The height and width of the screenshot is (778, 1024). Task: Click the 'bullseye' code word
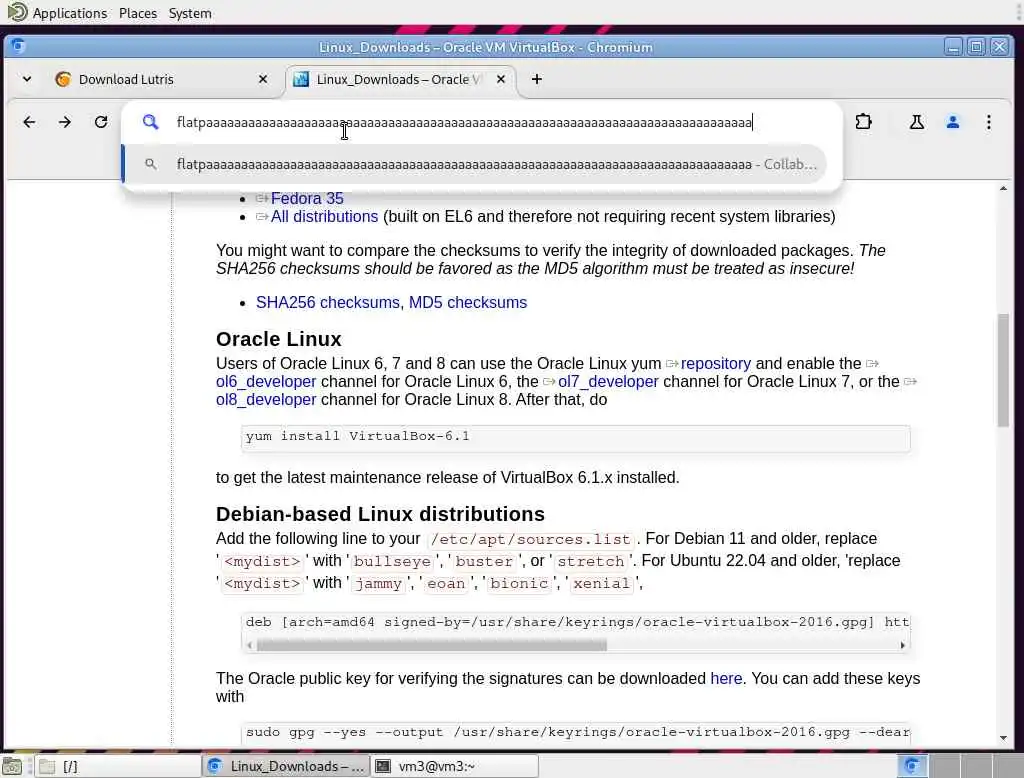tap(392, 562)
